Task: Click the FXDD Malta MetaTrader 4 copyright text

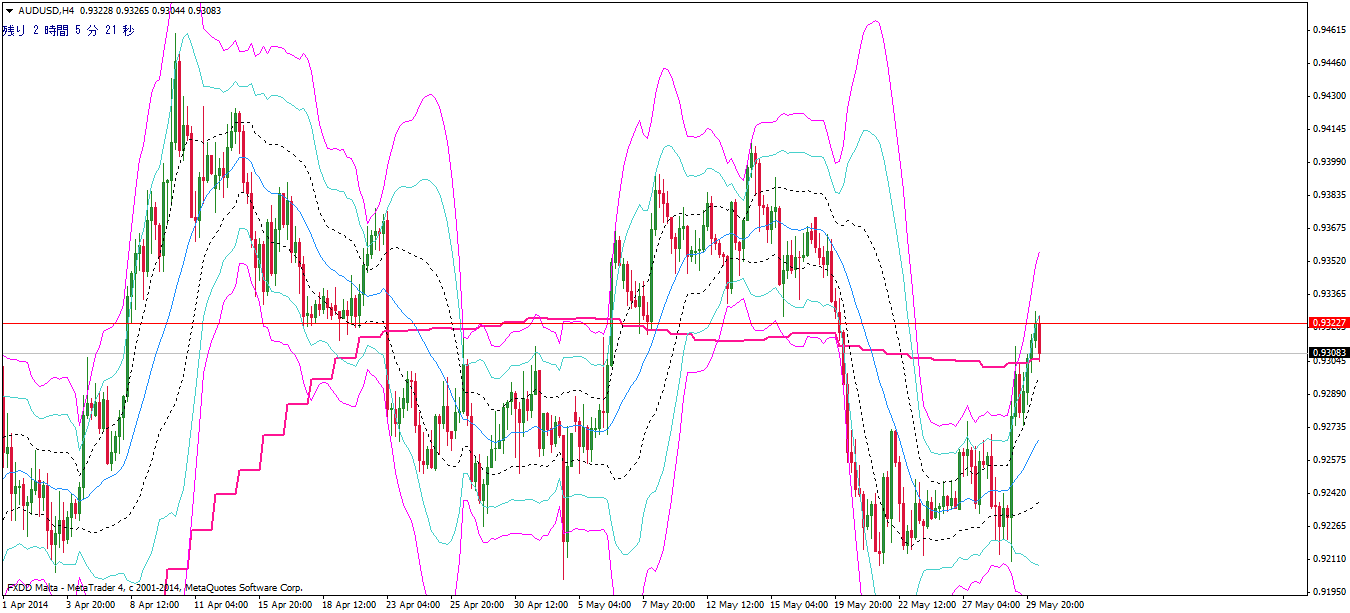Action: pos(155,588)
